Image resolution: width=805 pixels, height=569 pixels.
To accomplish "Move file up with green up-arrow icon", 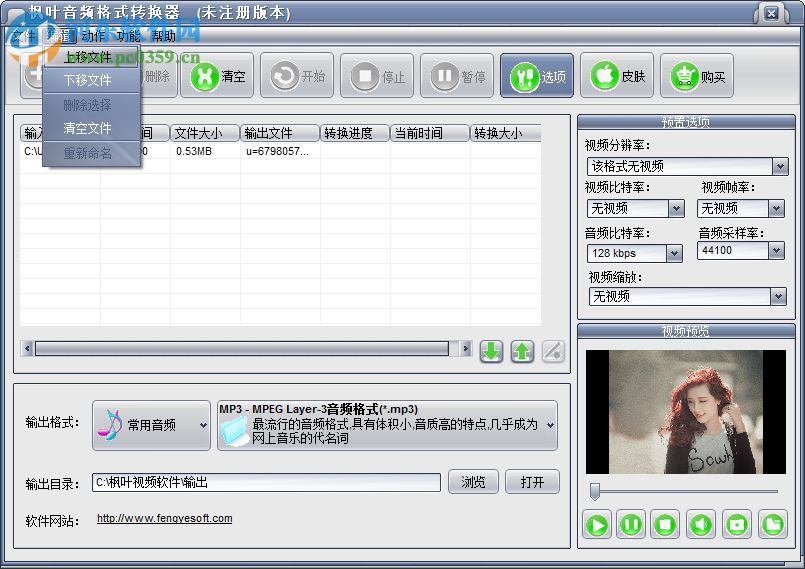I will point(522,351).
